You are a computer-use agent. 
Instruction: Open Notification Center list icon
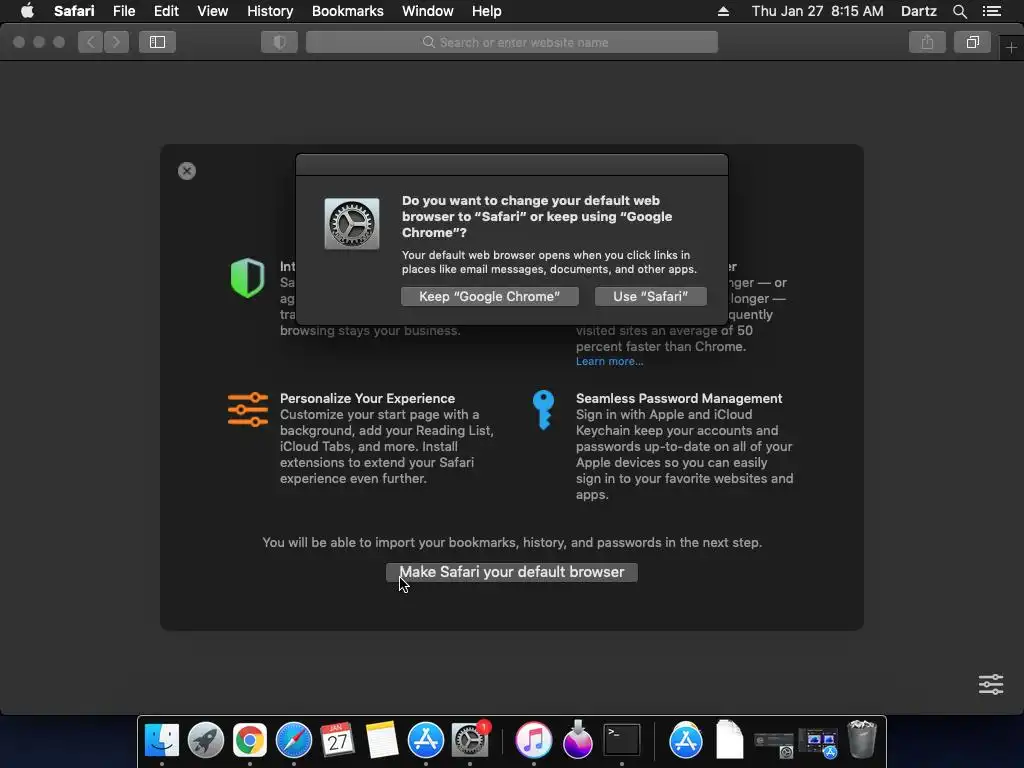991,11
